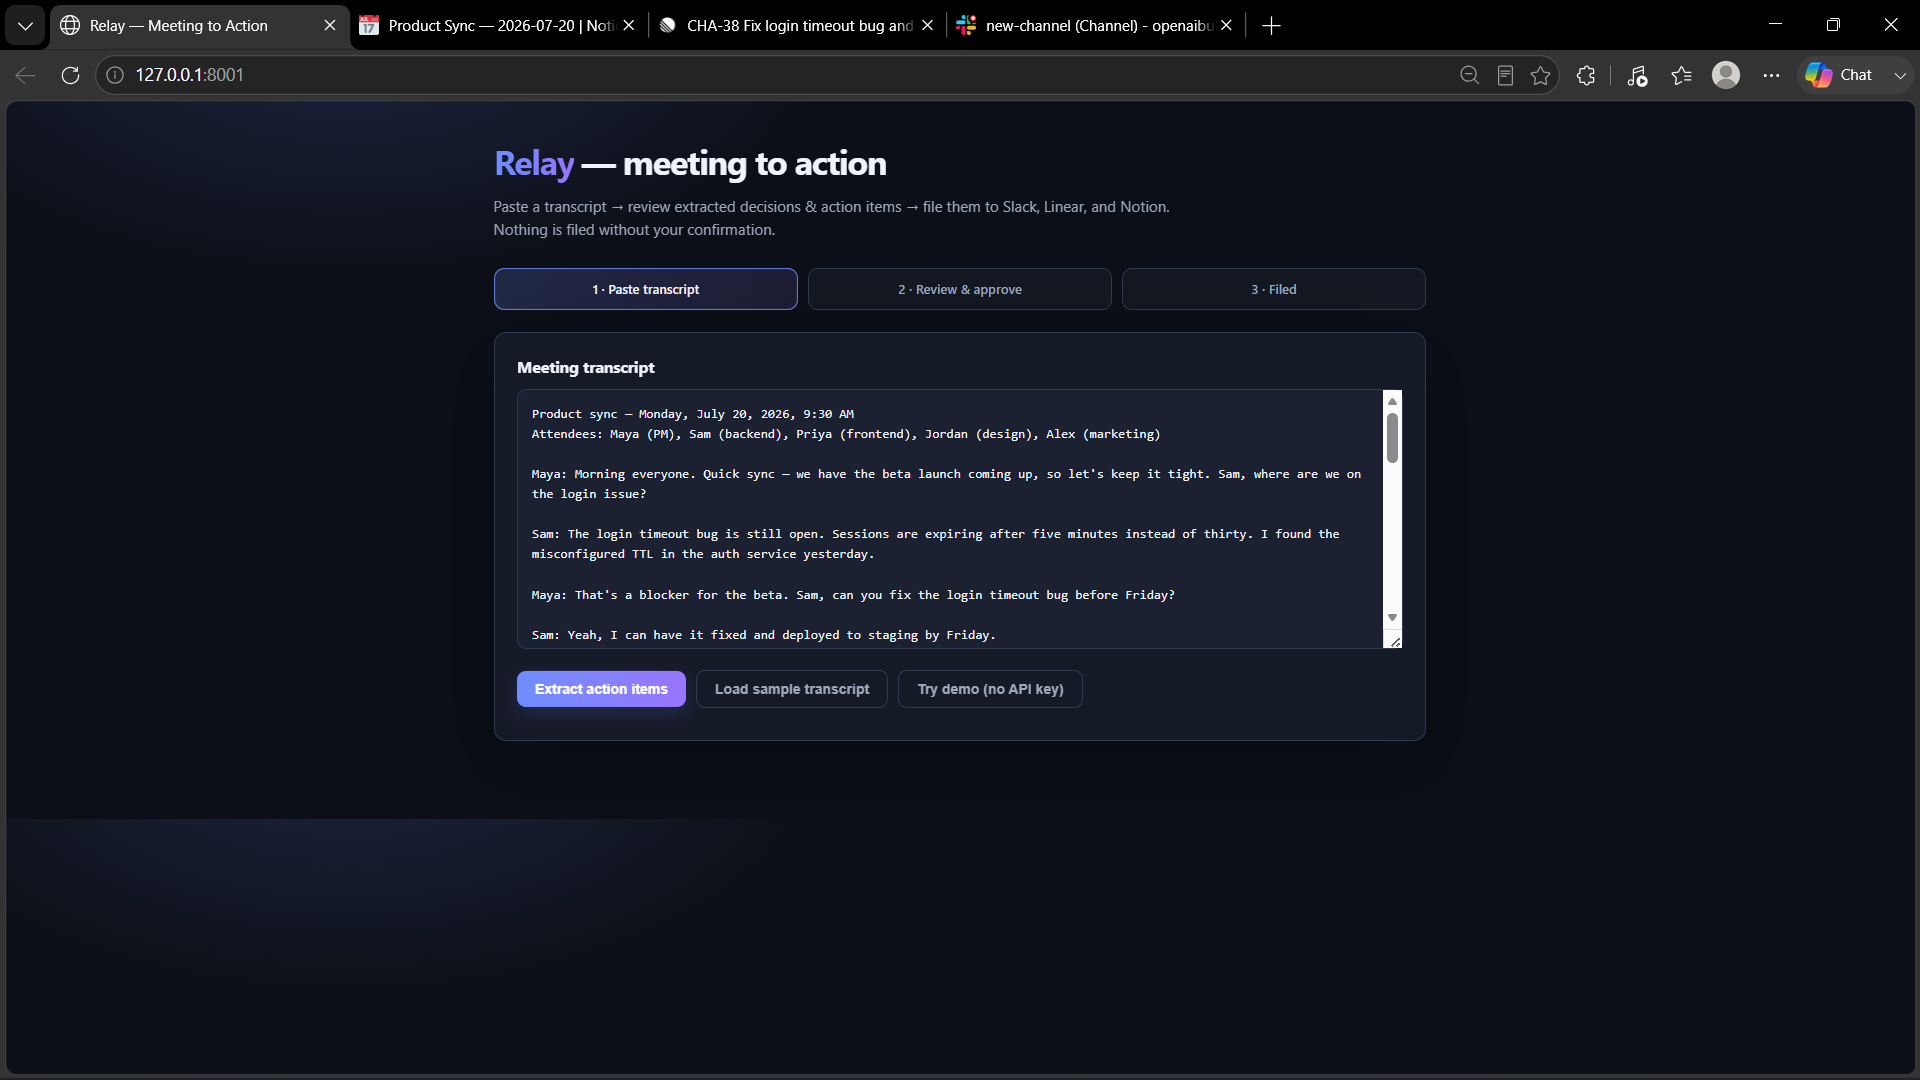
Task: Load the sample transcript
Action: pyautogui.click(x=792, y=689)
